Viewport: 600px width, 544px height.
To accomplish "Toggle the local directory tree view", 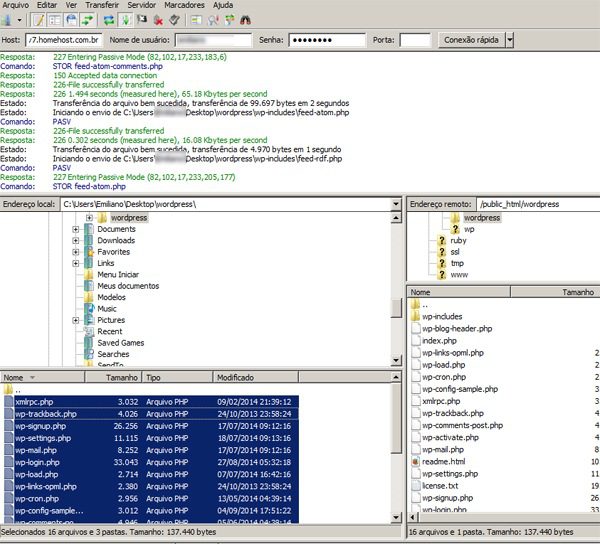I will coord(55,20).
